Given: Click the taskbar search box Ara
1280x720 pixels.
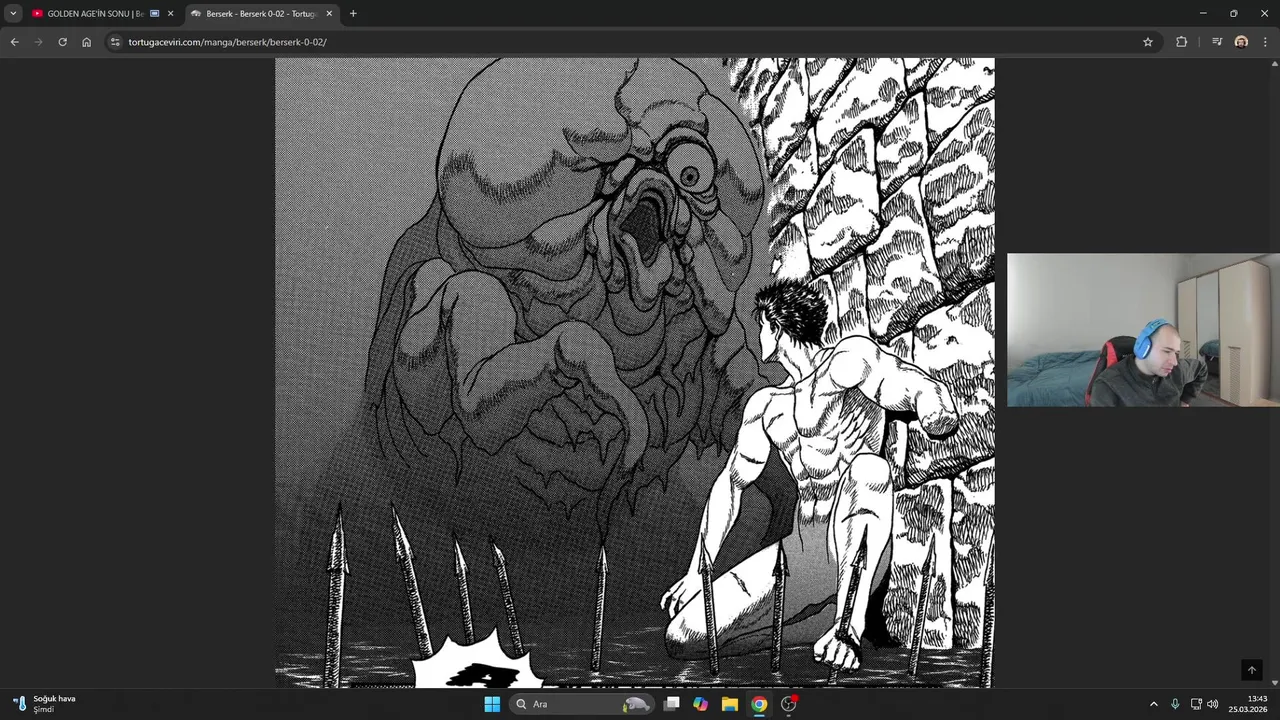Looking at the screenshot, I should 582,704.
